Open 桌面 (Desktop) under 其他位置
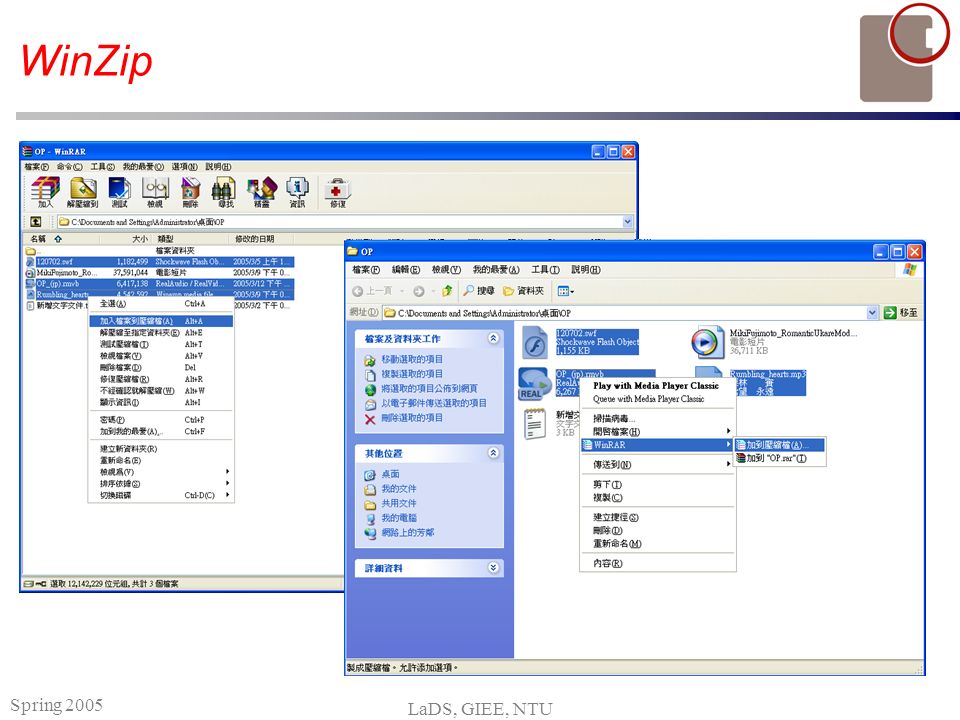 pyautogui.click(x=382, y=474)
